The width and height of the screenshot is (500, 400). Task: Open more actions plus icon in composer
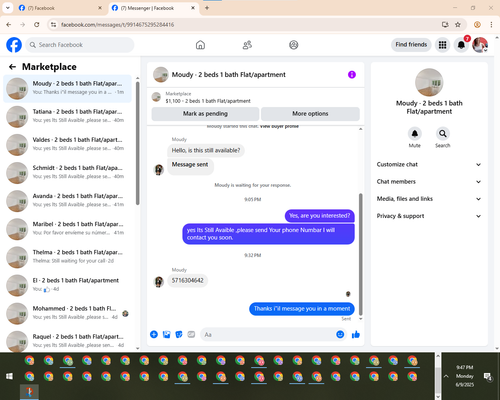pos(154,334)
